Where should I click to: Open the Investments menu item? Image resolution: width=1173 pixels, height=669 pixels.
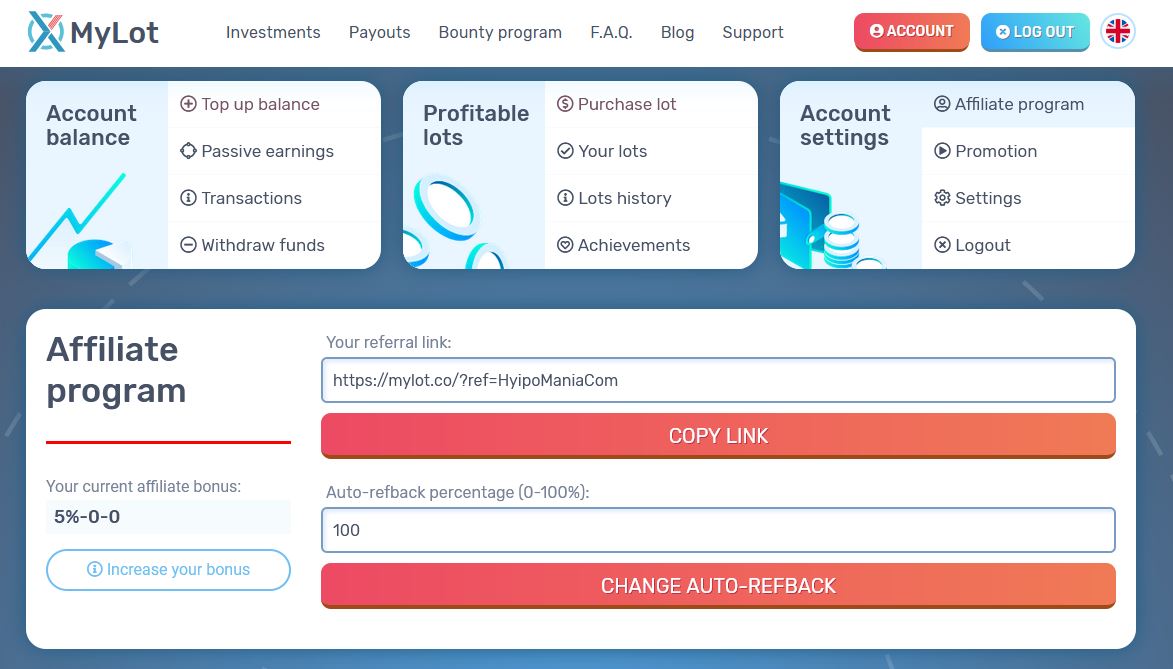tap(273, 32)
